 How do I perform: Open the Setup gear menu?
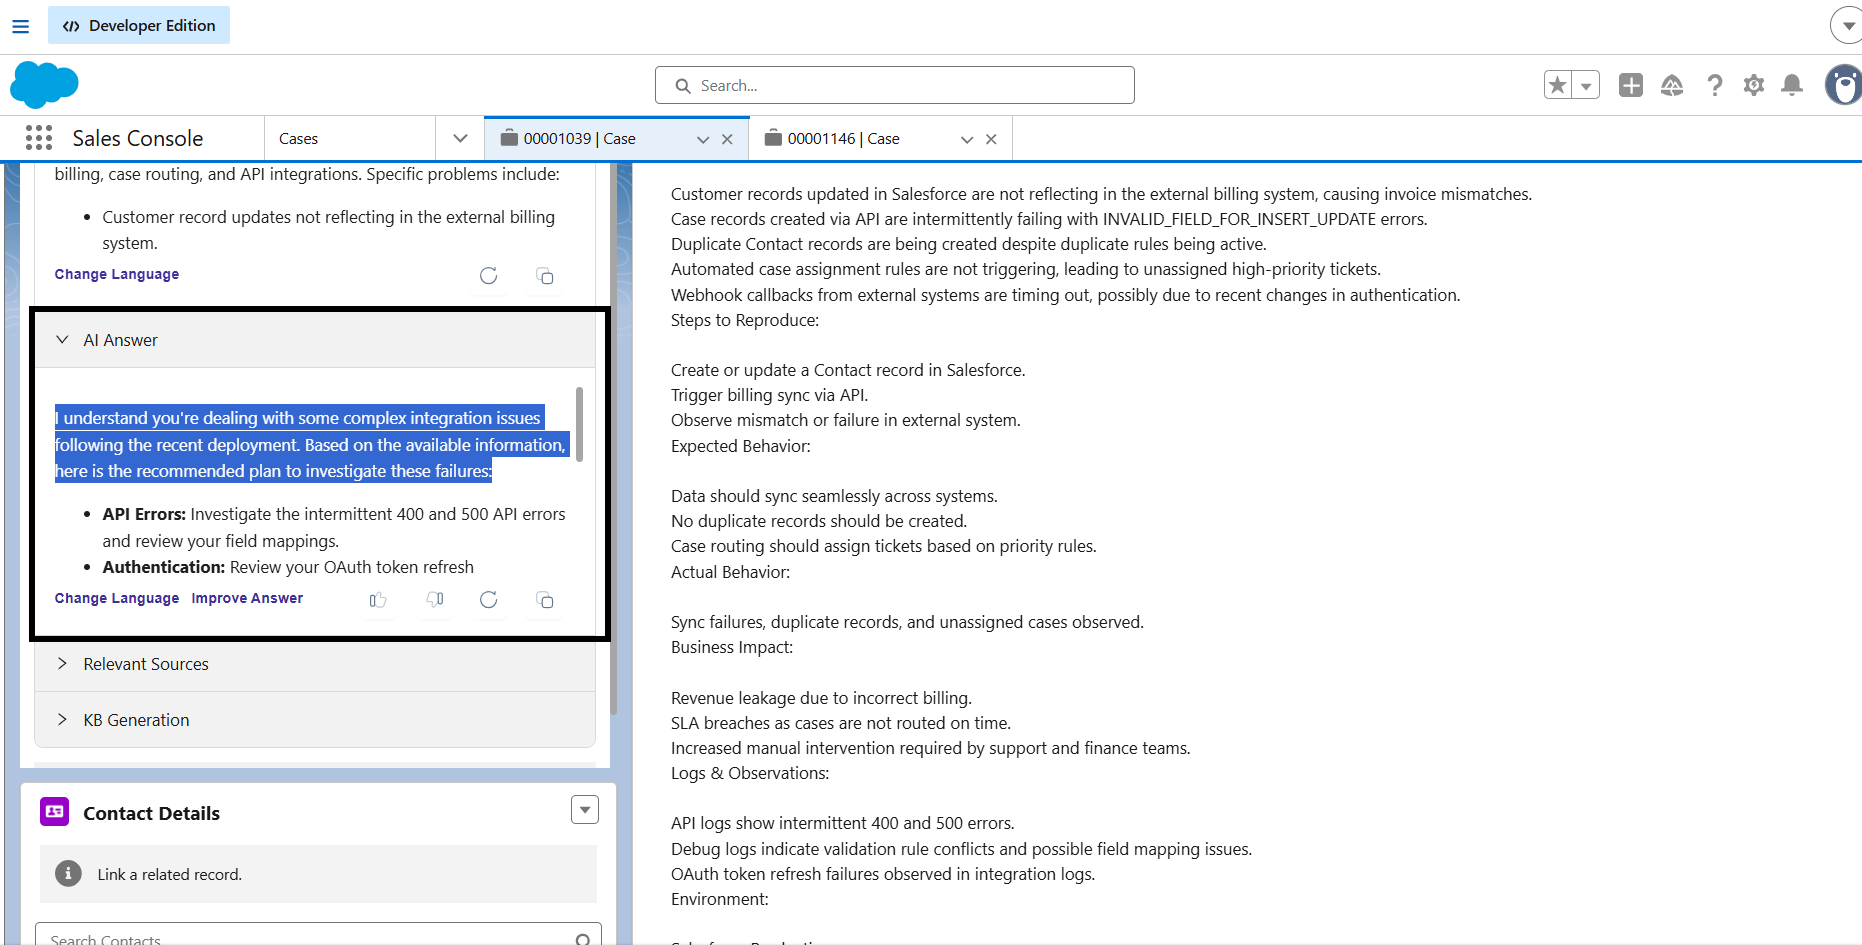(1754, 85)
